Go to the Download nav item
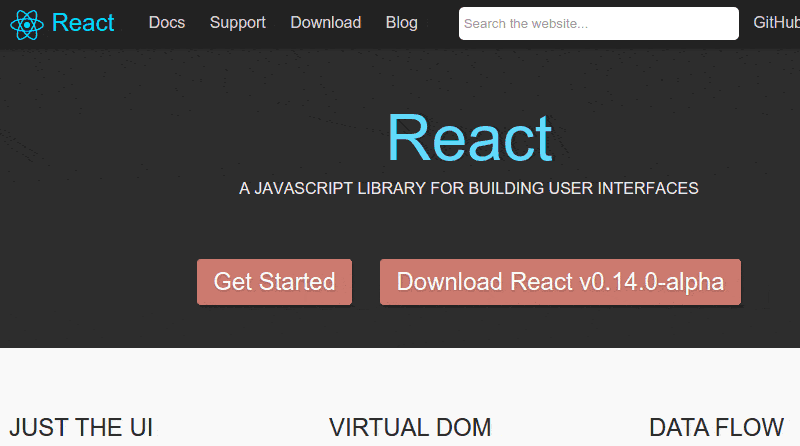Screen dimensions: 800x446 [326, 22]
